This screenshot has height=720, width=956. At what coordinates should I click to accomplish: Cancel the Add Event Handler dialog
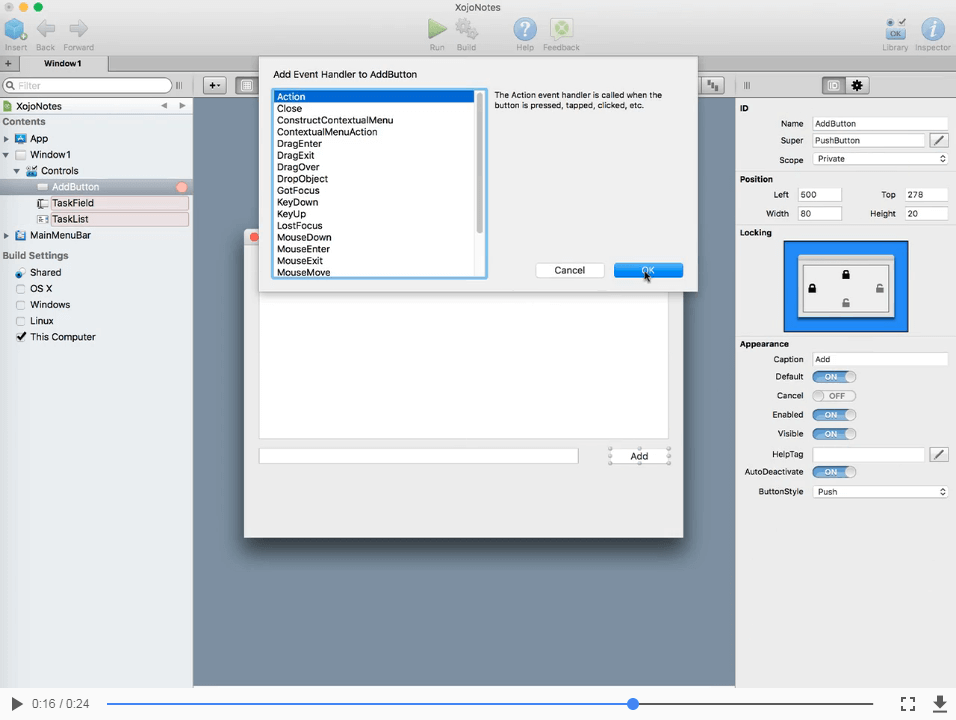click(569, 270)
